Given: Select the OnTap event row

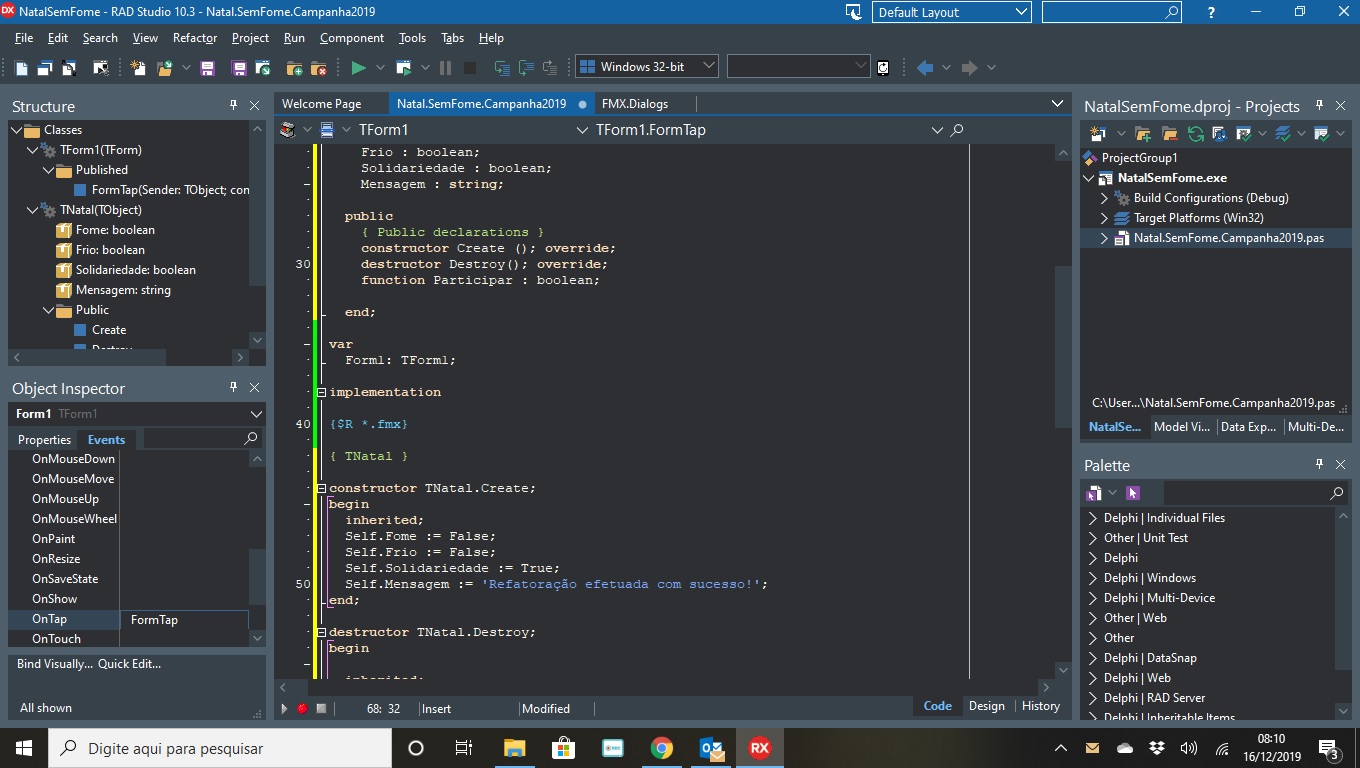Looking at the screenshot, I should click(128, 619).
